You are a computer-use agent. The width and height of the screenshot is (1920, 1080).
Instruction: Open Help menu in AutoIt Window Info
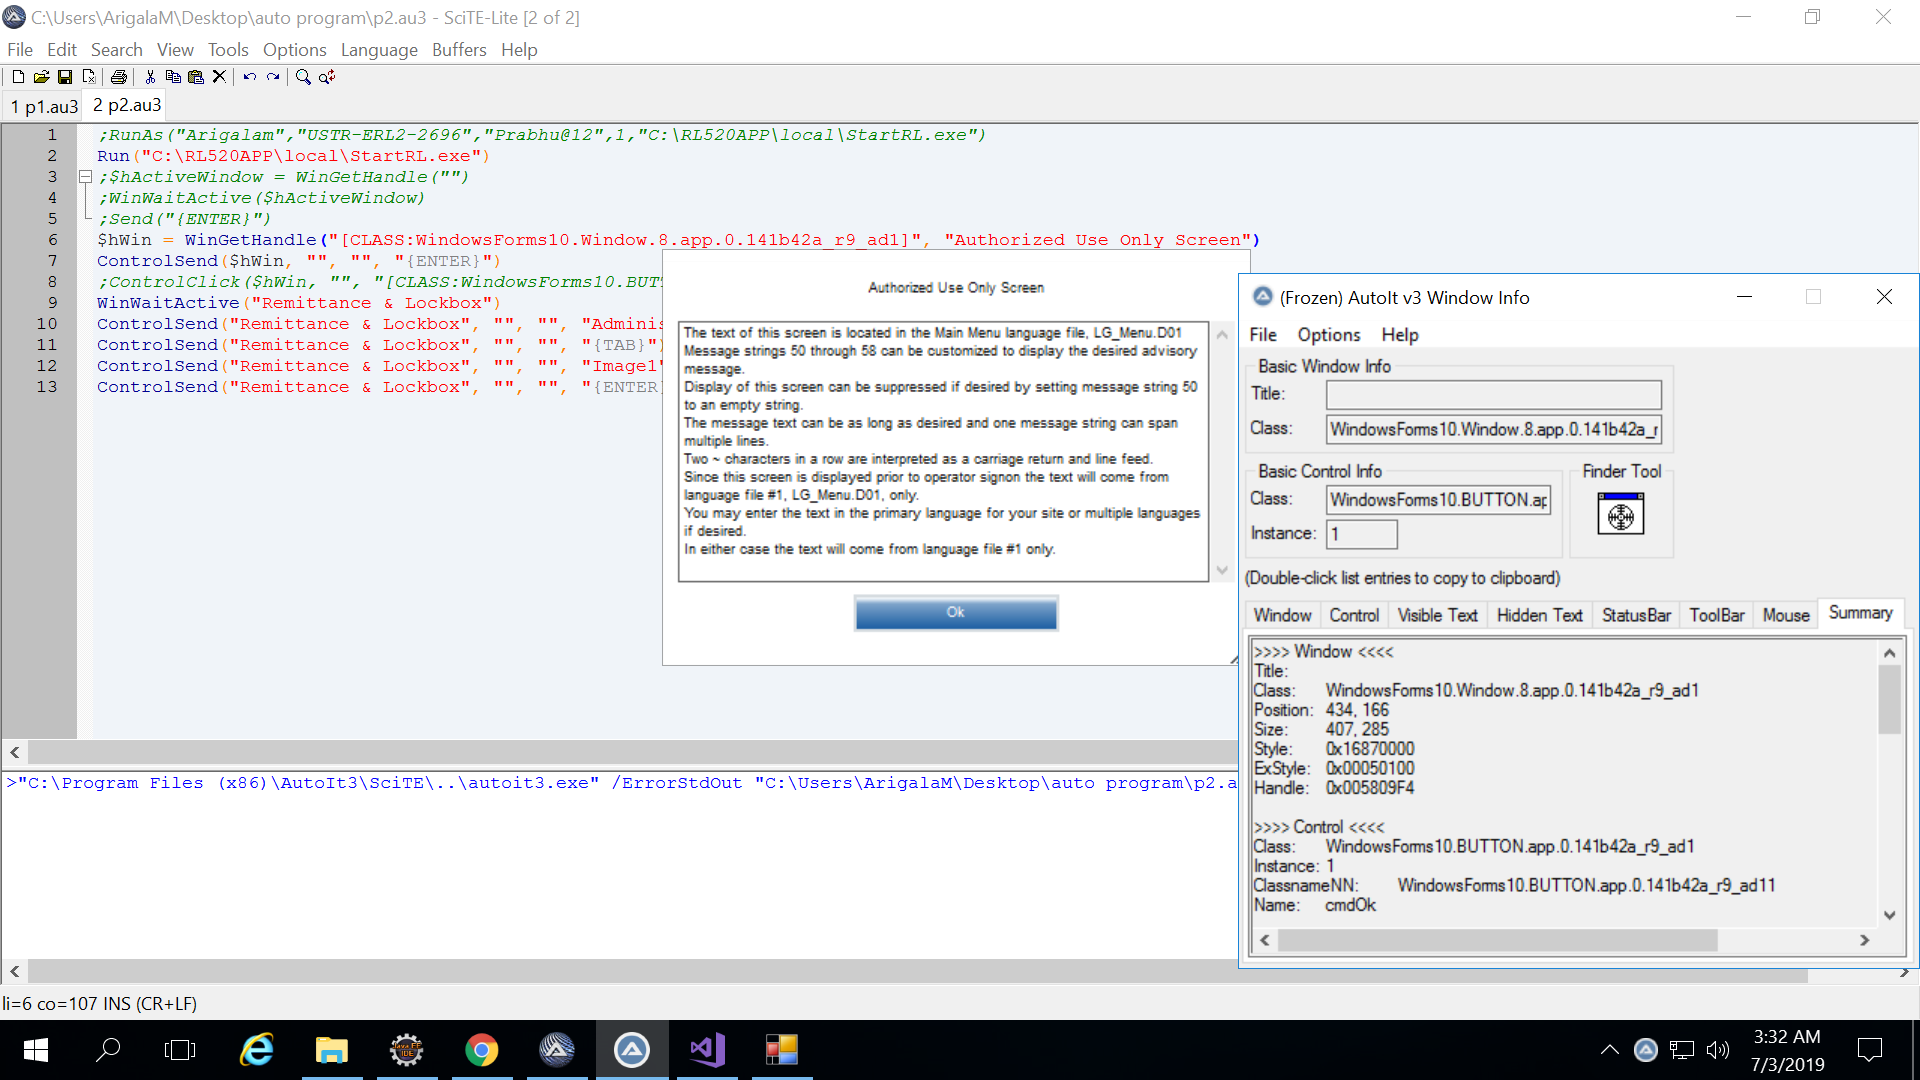coord(1400,335)
